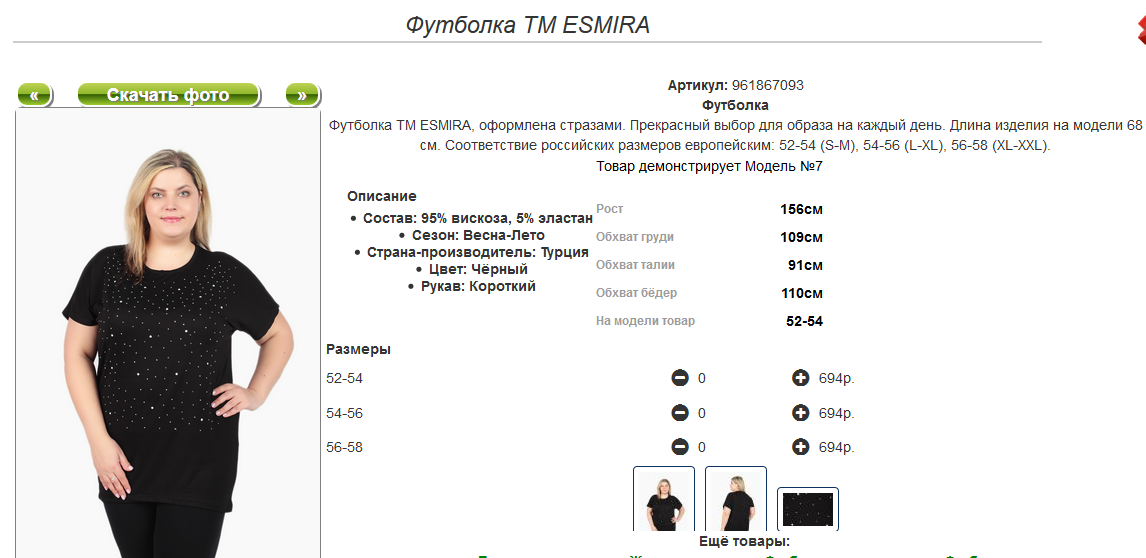Viewport: 1146px width, 558px height.
Task: Open the back view thumbnail
Action: pos(736,499)
